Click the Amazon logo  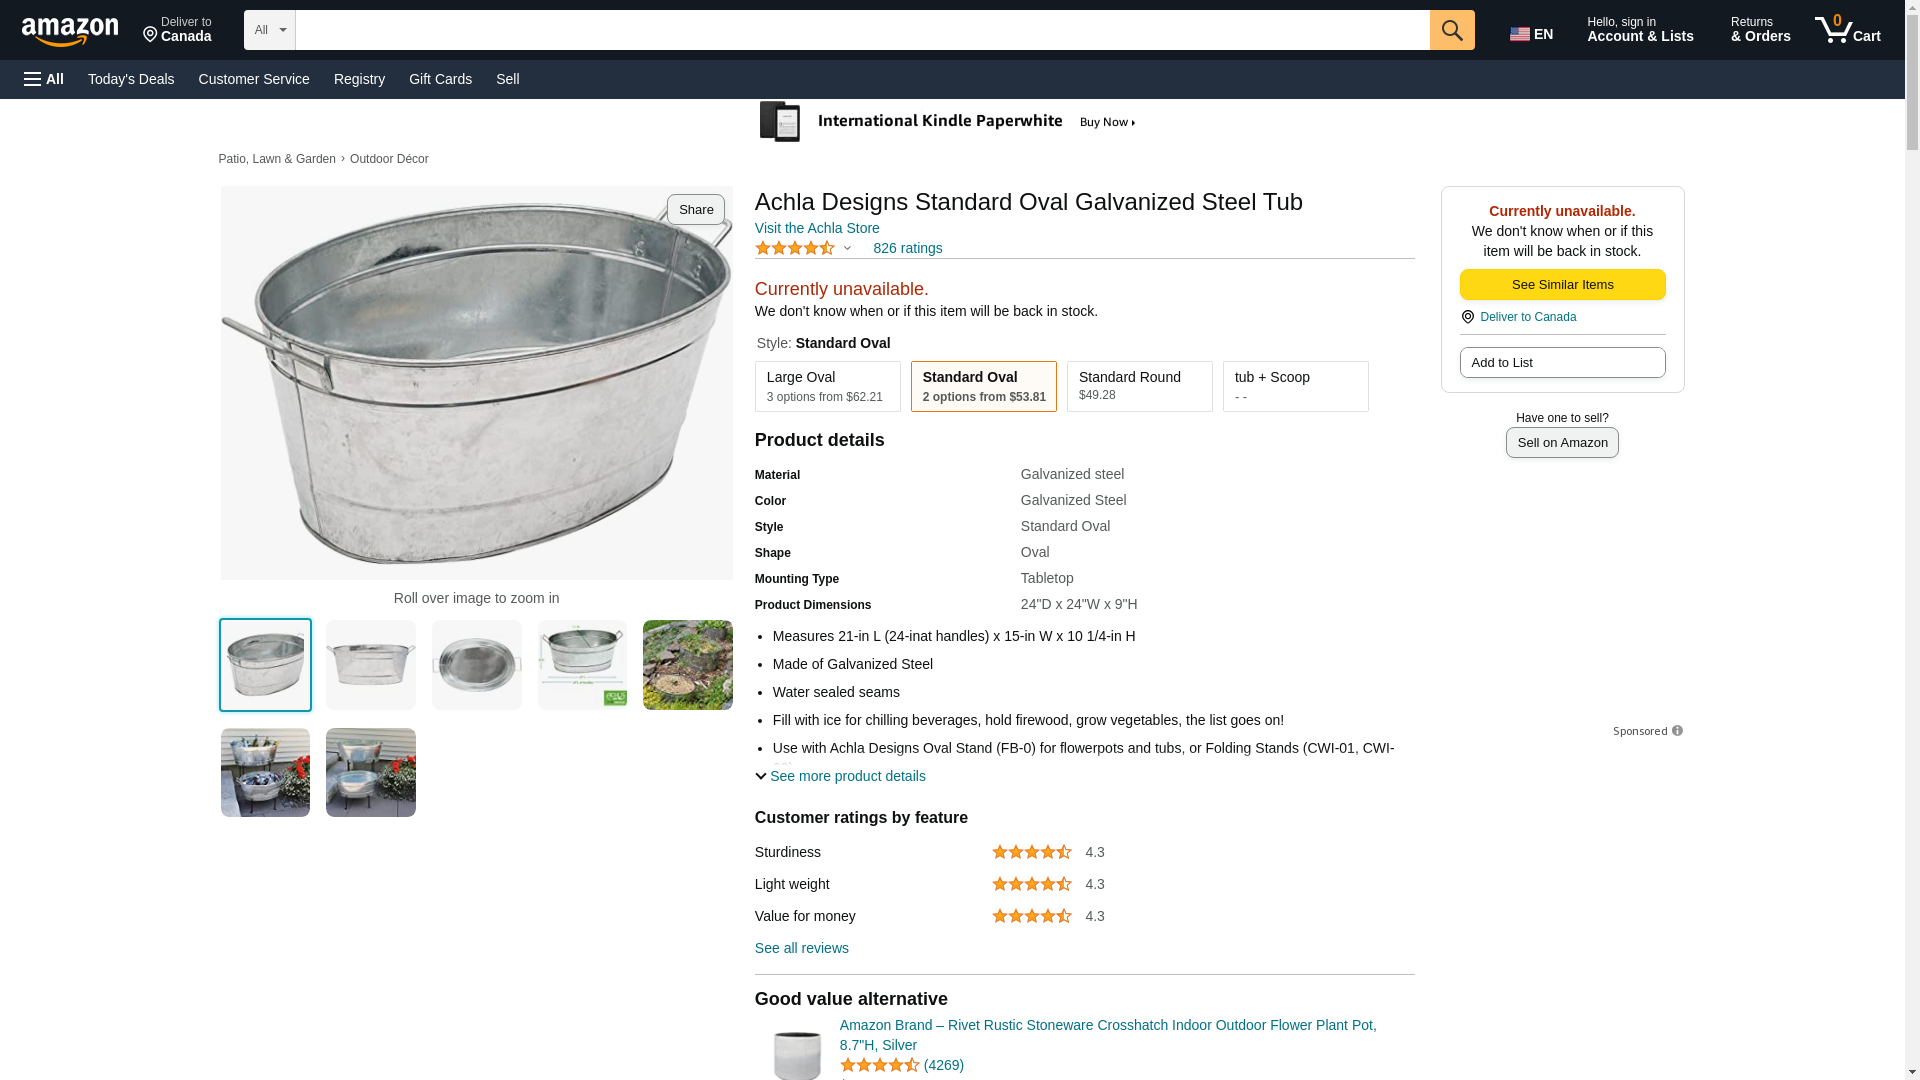pyautogui.click(x=70, y=32)
